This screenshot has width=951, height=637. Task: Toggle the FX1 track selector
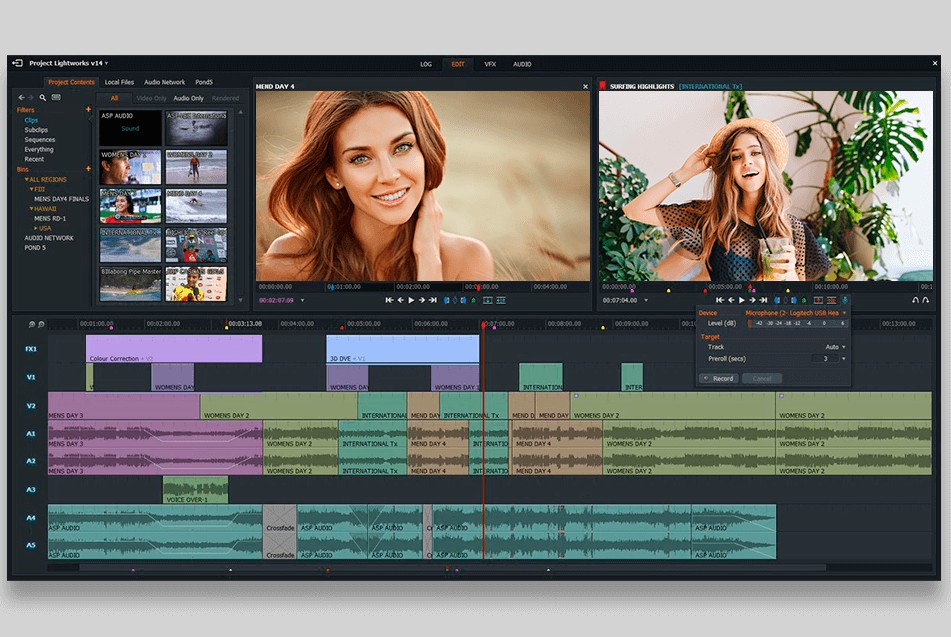pos(31,349)
